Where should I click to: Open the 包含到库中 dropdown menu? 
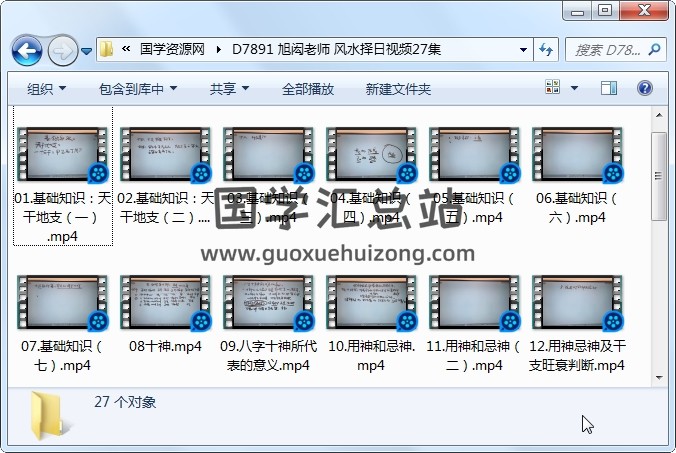[x=138, y=89]
